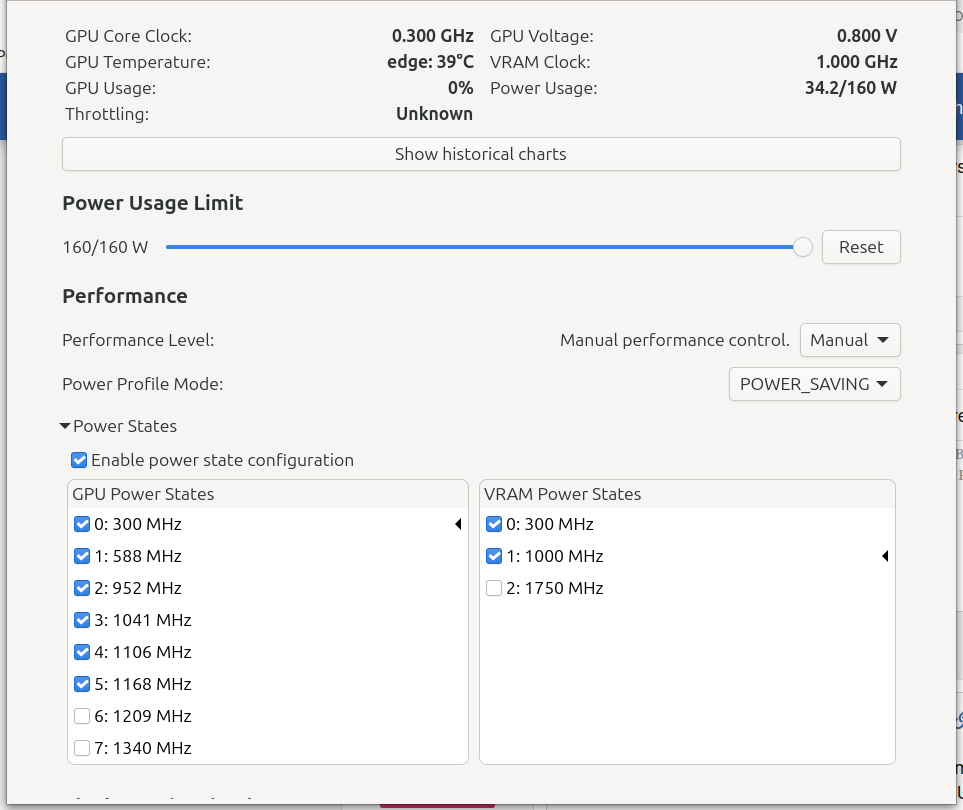
Task: Collapse the Power States disclosure triangle
Action: 65,426
